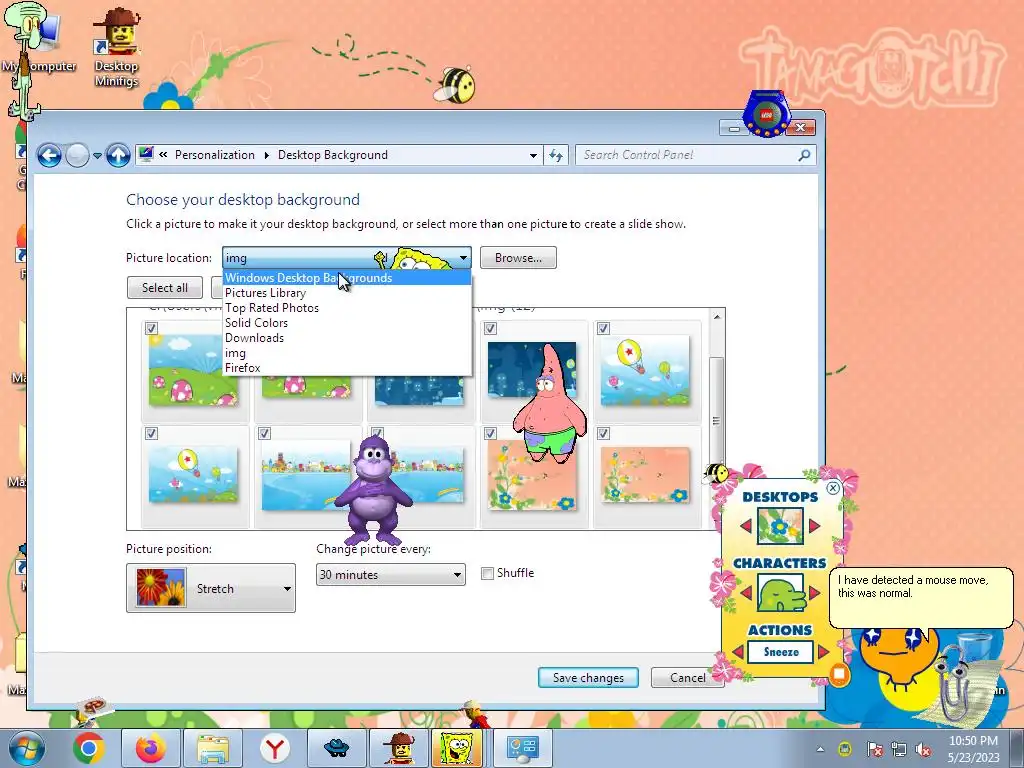
Task: Close the Tamagotchi widget with the X
Action: point(833,488)
